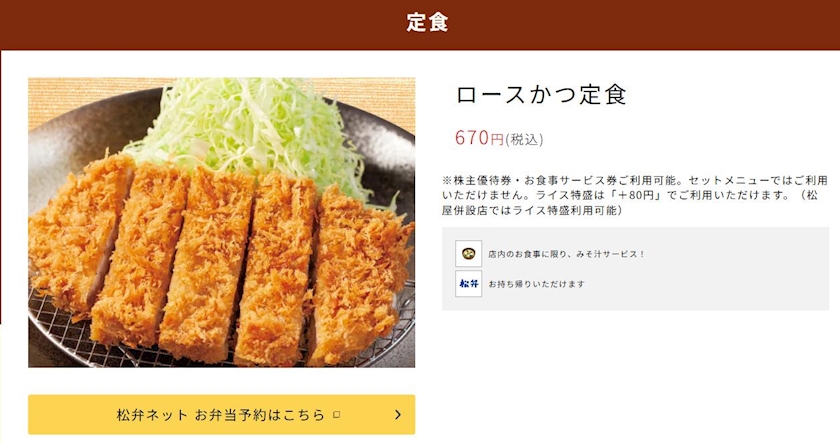
Task: Click the 株主優待券 notice paragraph
Action: point(635,195)
